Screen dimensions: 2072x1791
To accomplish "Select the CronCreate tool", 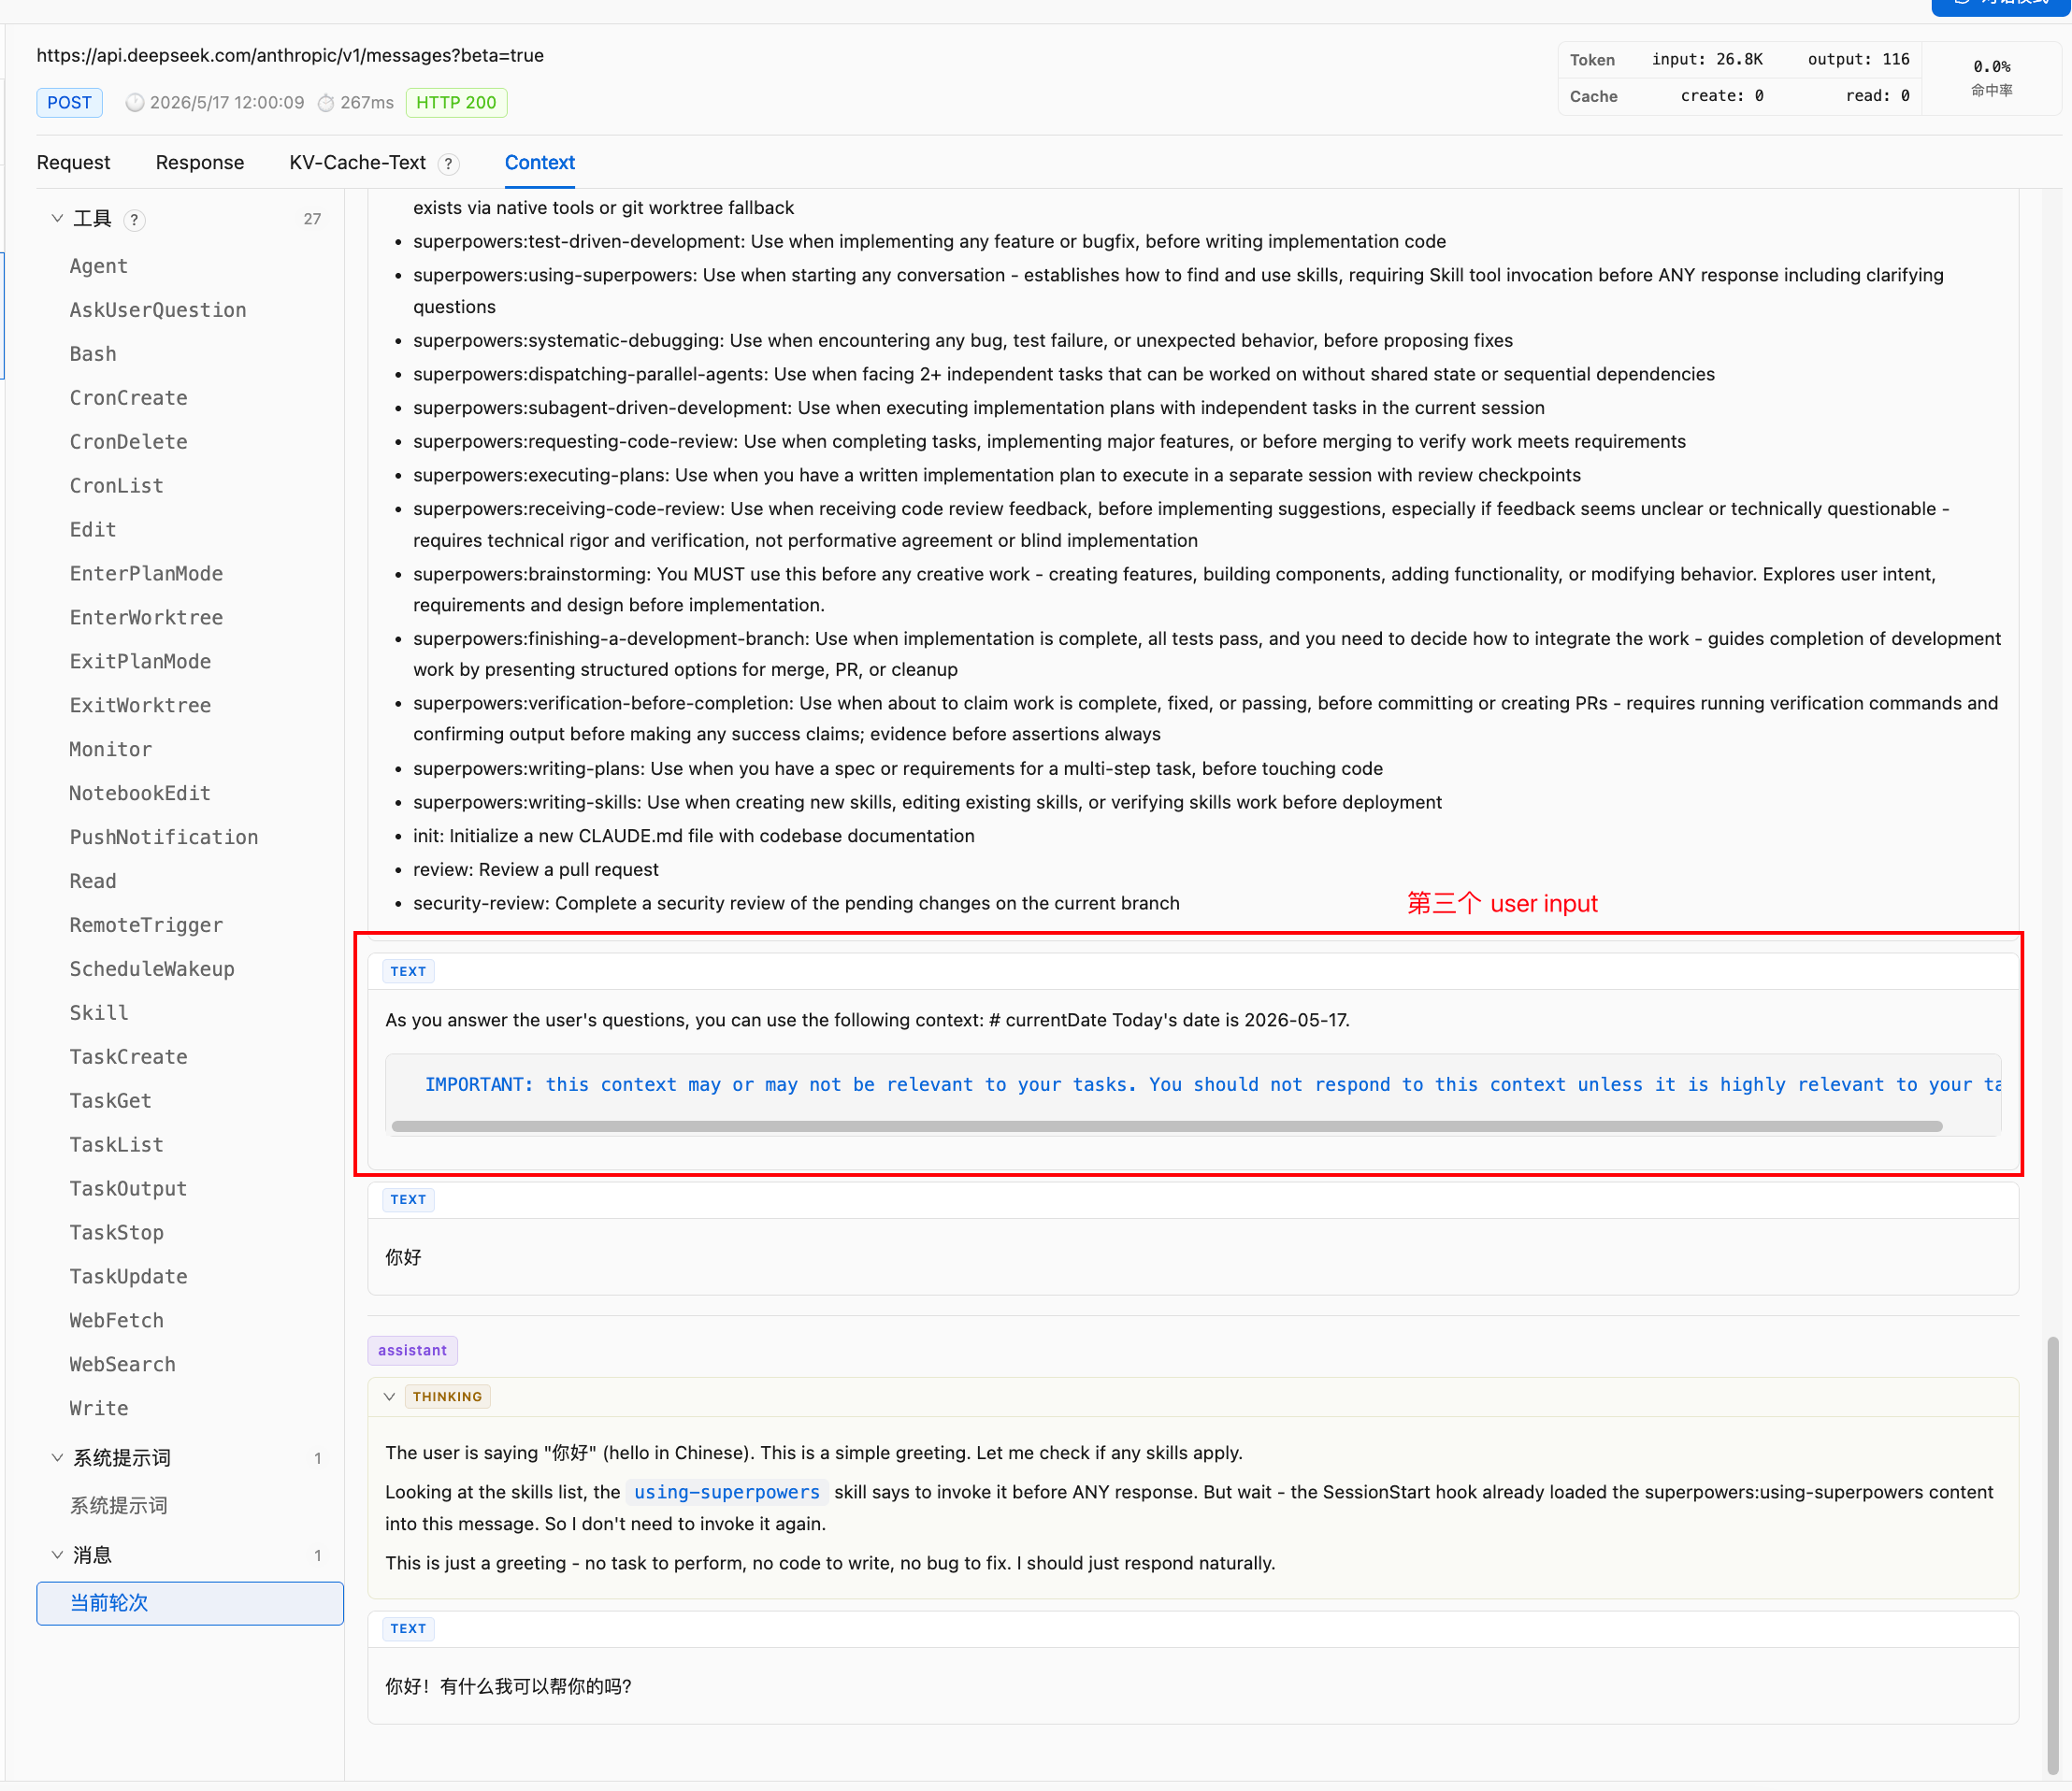I will click(x=128, y=399).
